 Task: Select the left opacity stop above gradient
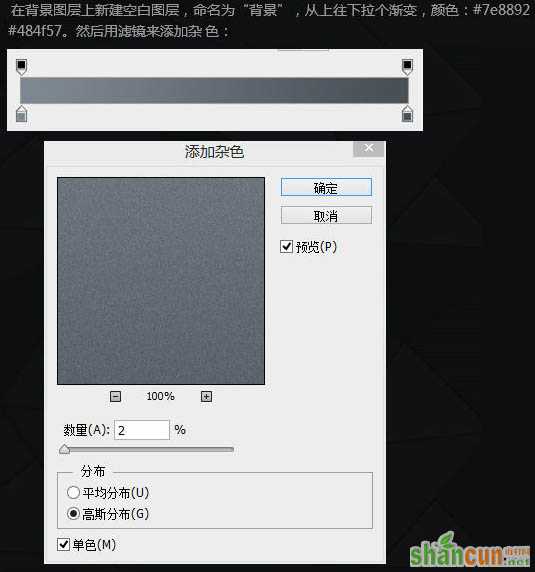click(x=22, y=67)
